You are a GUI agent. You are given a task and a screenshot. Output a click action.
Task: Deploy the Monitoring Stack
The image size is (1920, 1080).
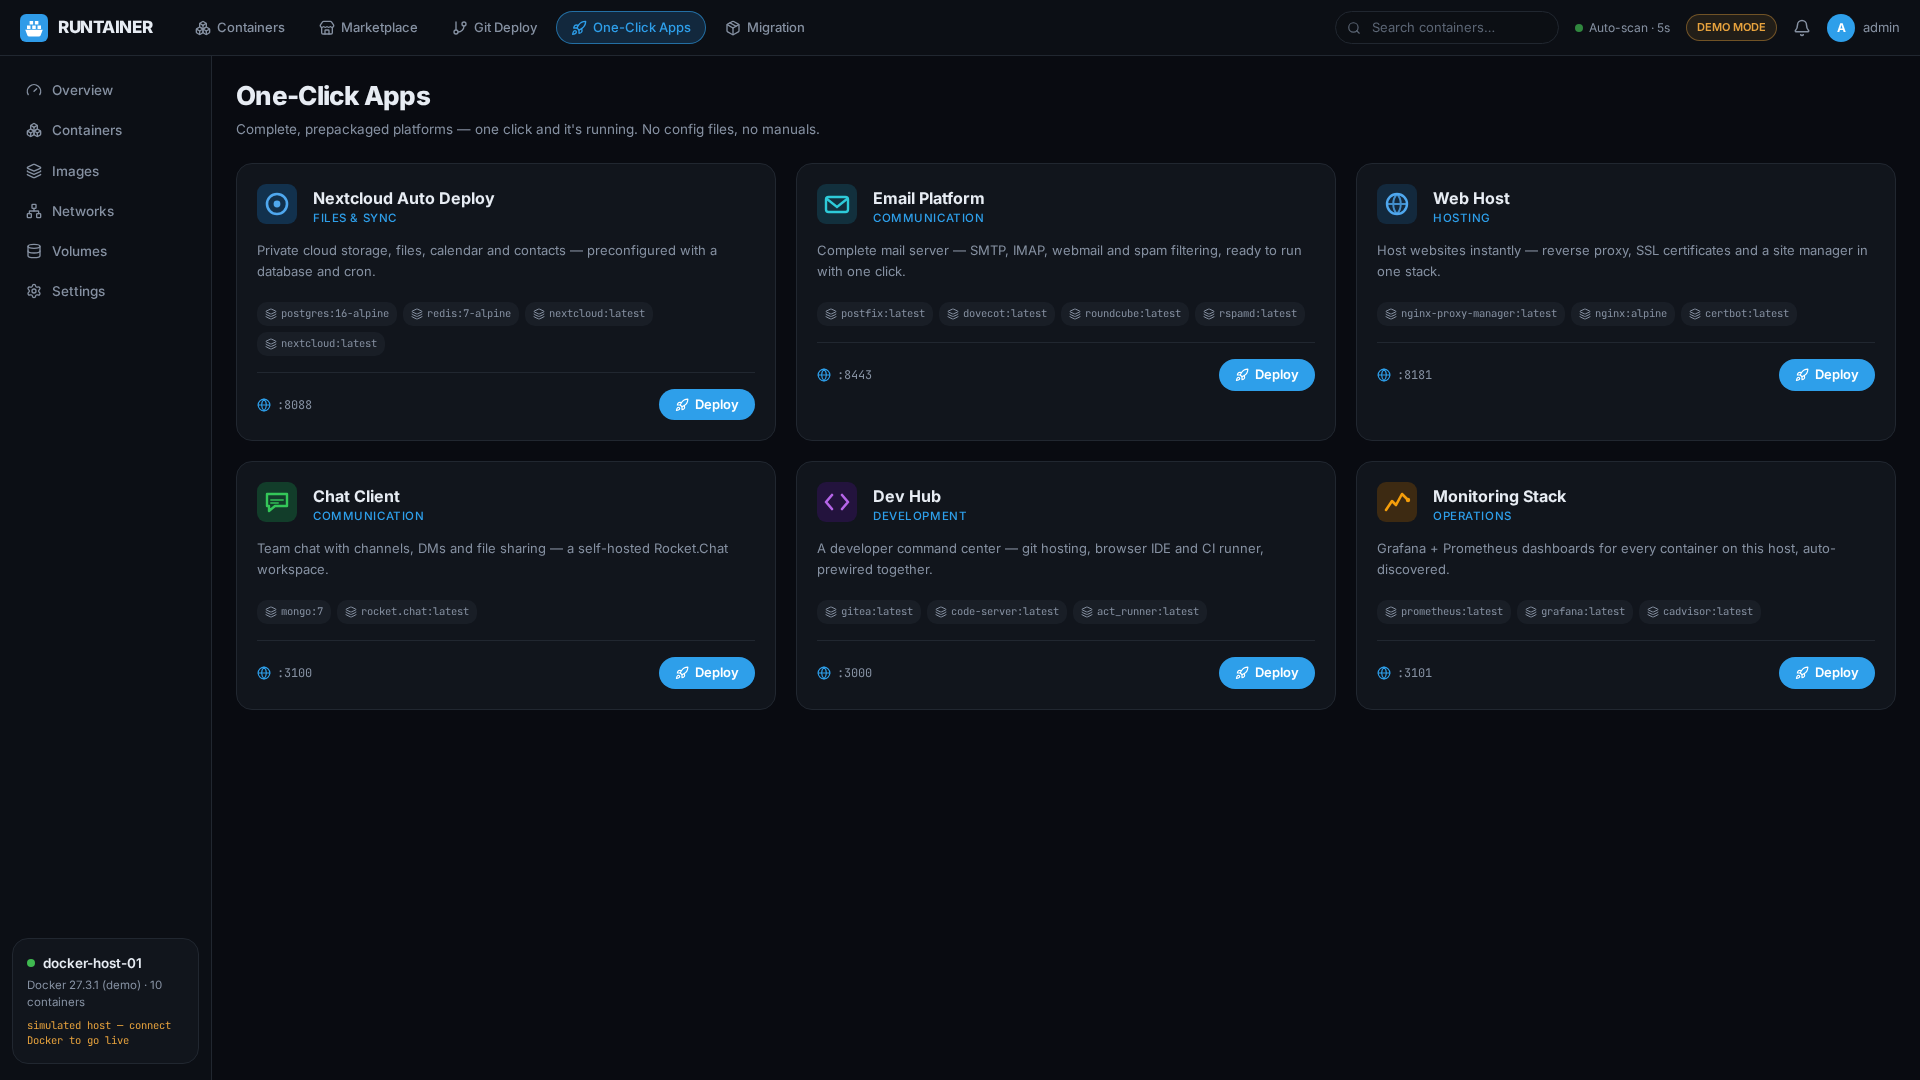point(1827,673)
